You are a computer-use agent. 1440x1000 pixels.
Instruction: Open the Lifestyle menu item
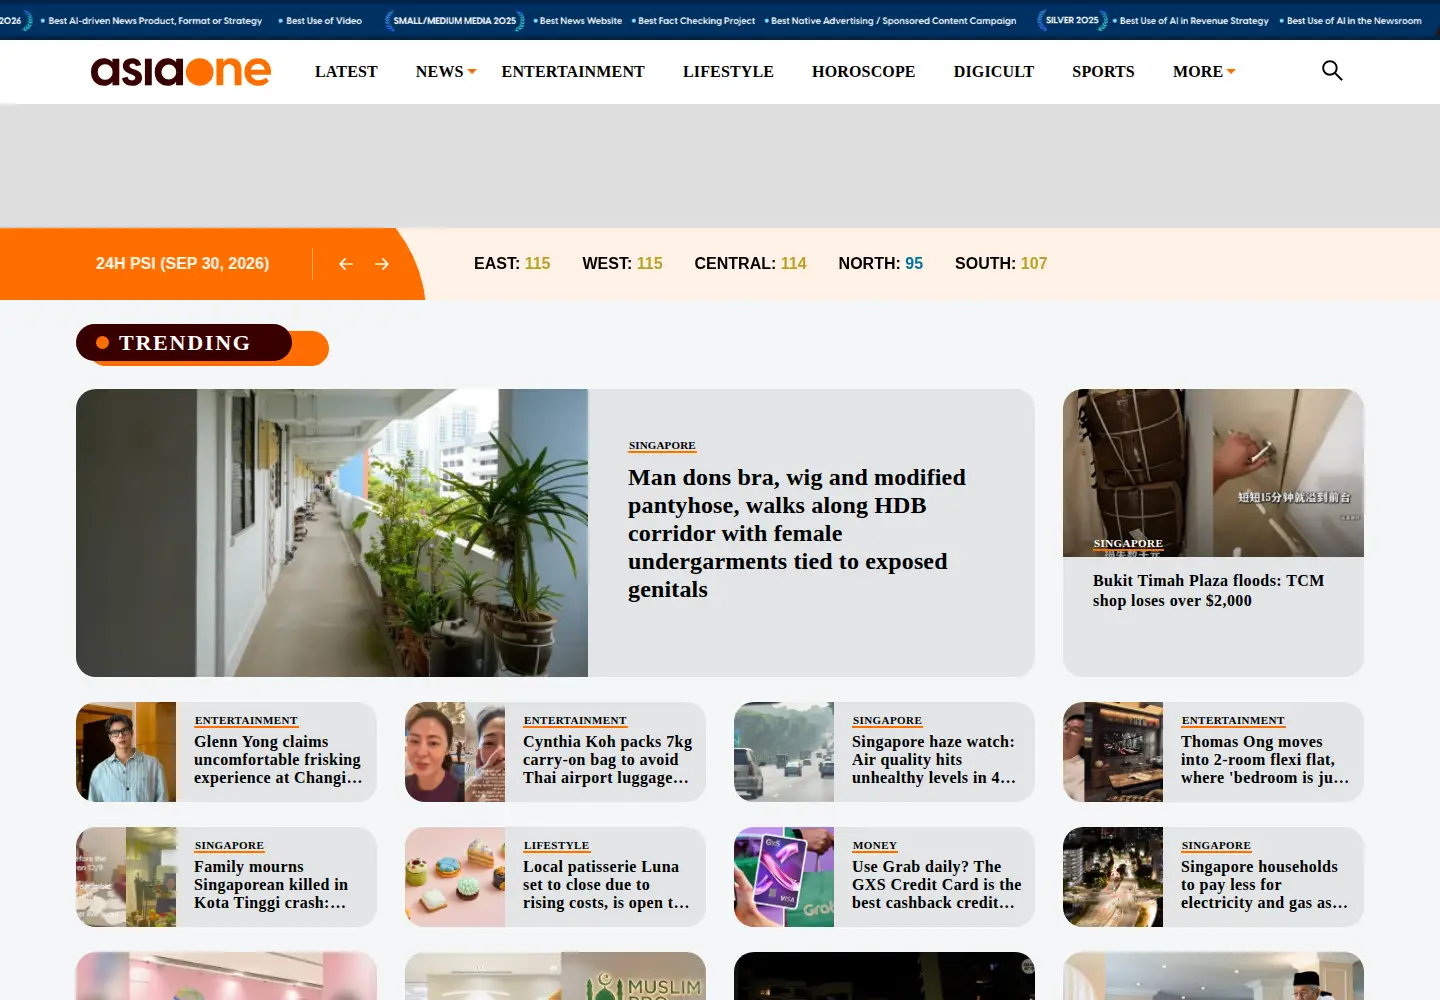(728, 72)
